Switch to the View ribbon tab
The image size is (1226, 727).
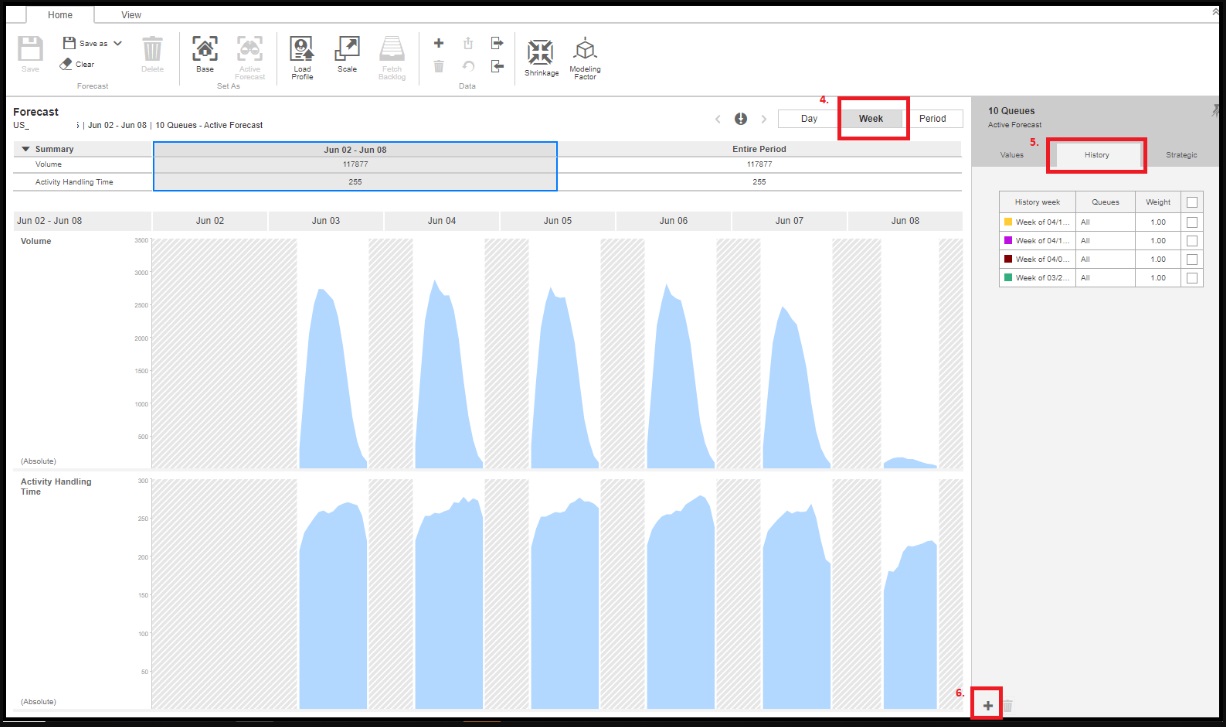(131, 15)
